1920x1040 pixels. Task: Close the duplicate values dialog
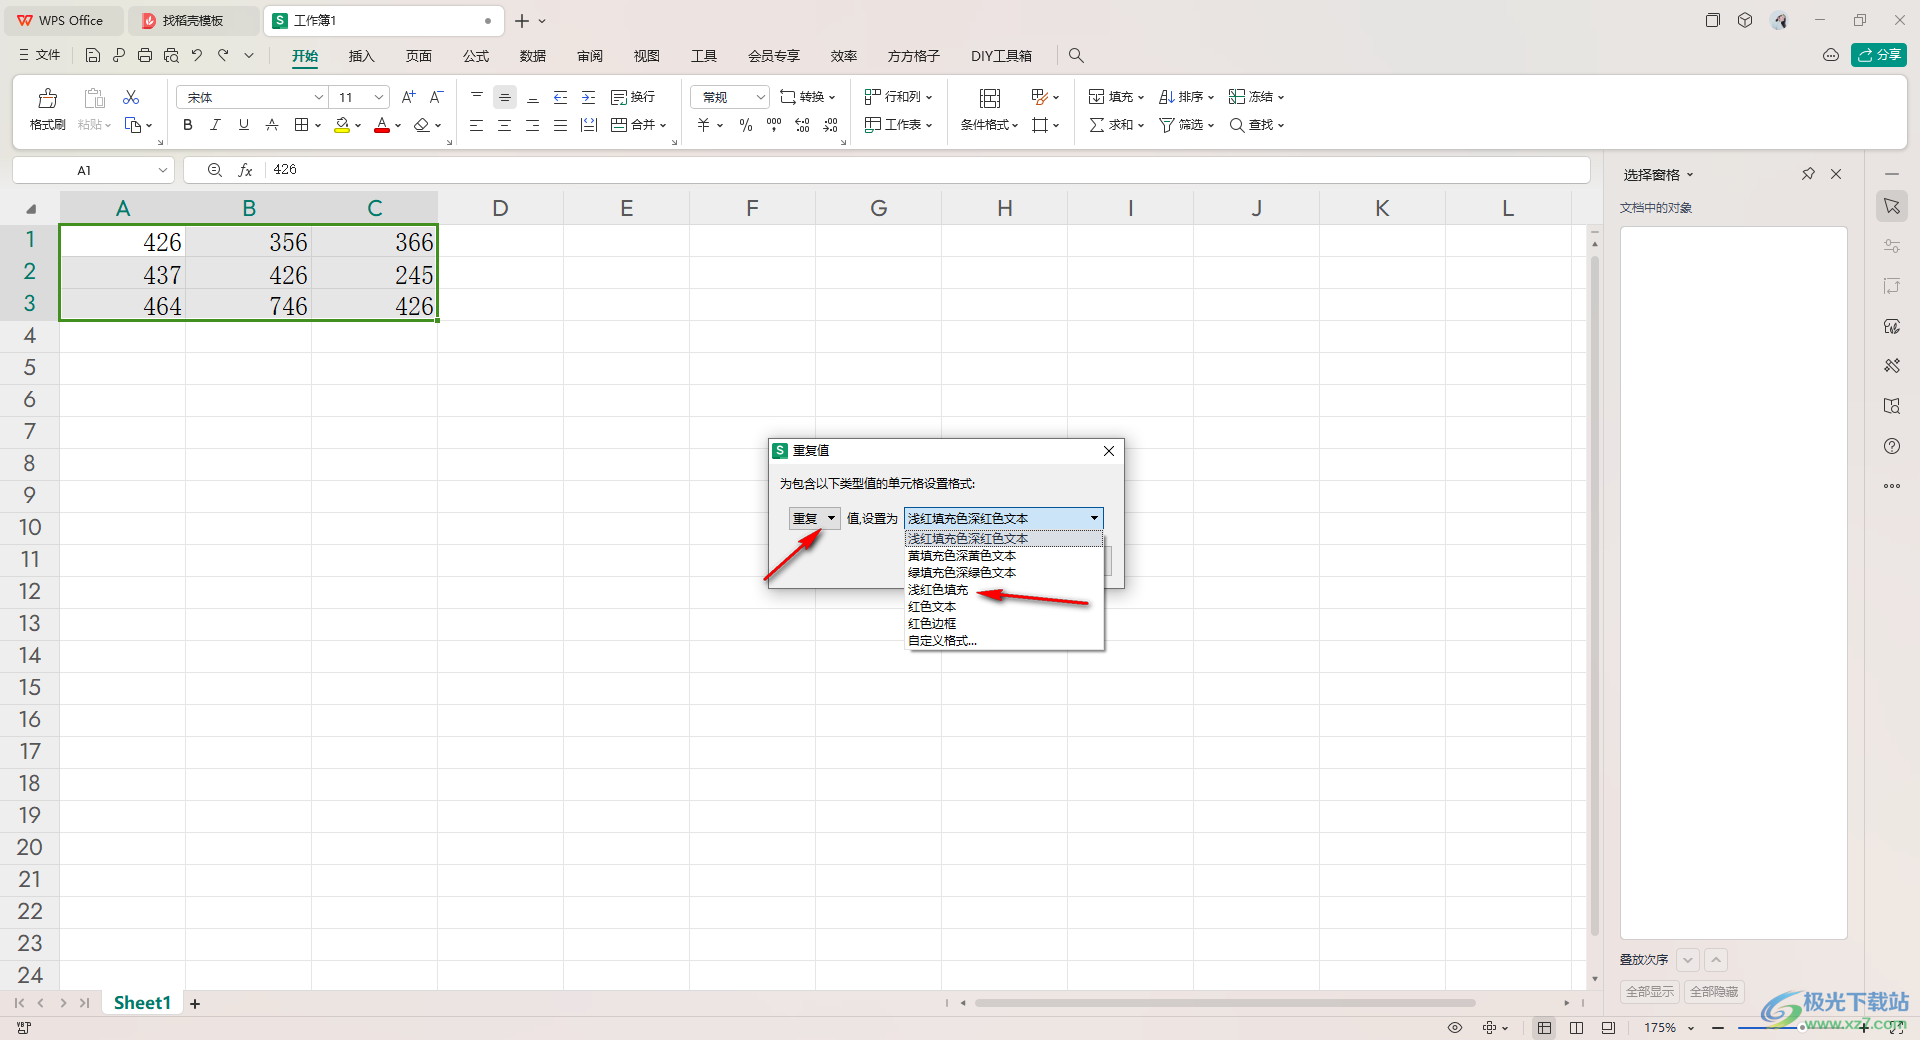[1109, 451]
